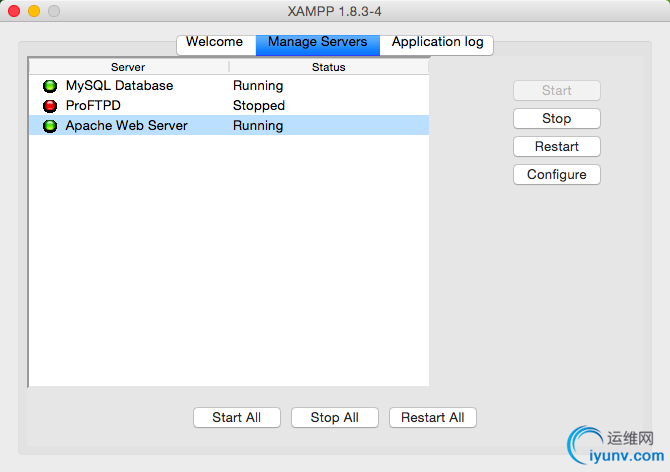This screenshot has height=472, width=670.
Task: Open Configure for the selected server
Action: pyautogui.click(x=556, y=174)
